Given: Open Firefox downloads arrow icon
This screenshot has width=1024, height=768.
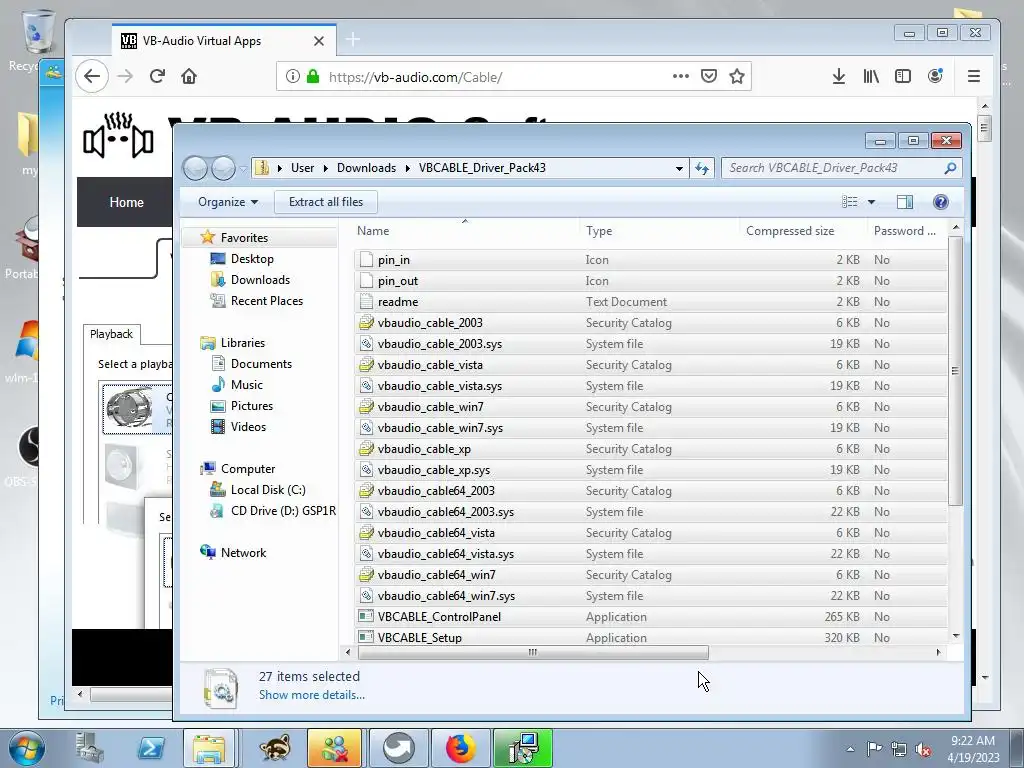Looking at the screenshot, I should point(839,76).
